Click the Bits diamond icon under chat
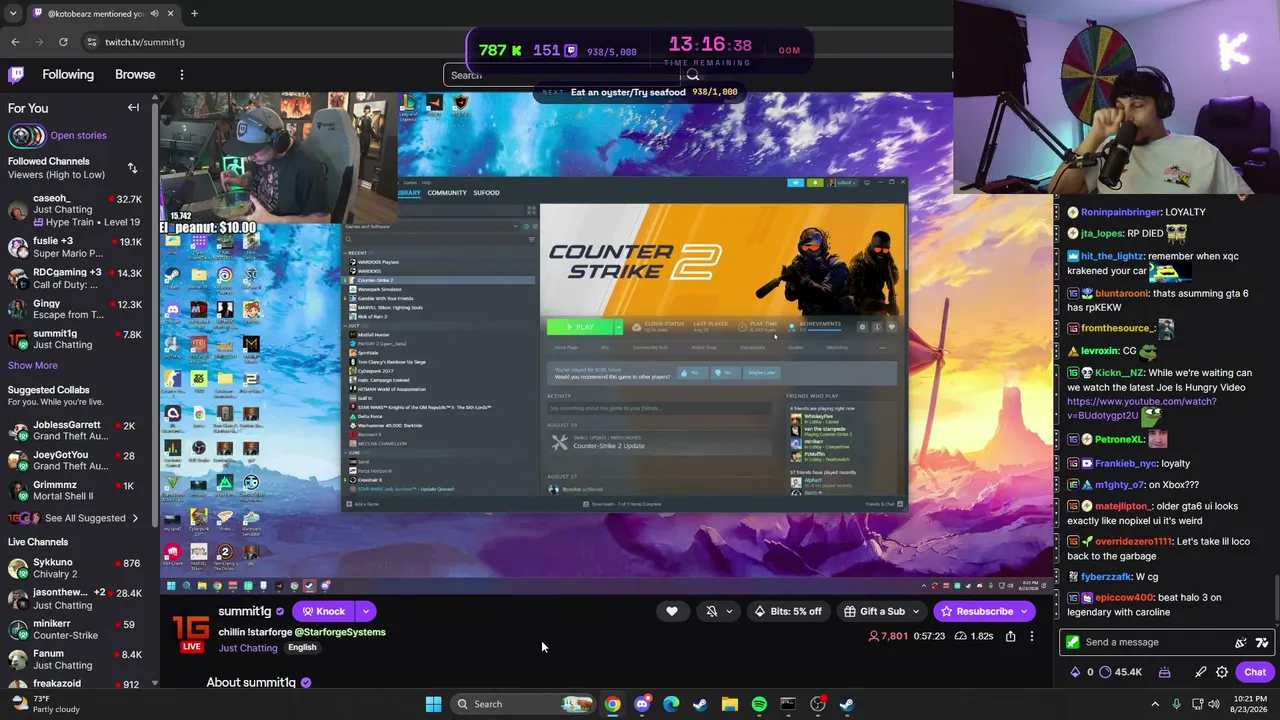The image size is (1280, 720). tap(1075, 672)
